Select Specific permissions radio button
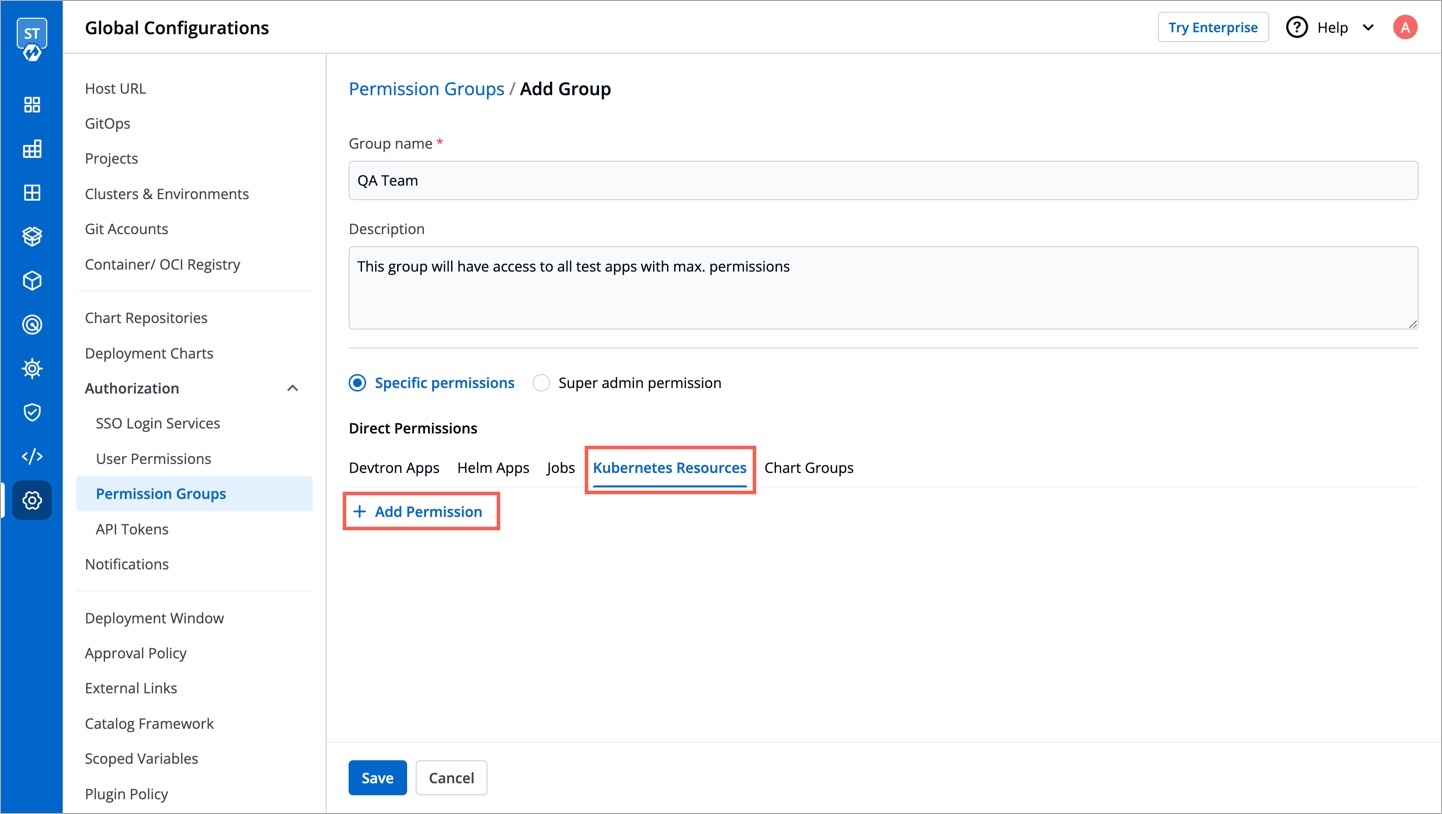 [x=357, y=383]
